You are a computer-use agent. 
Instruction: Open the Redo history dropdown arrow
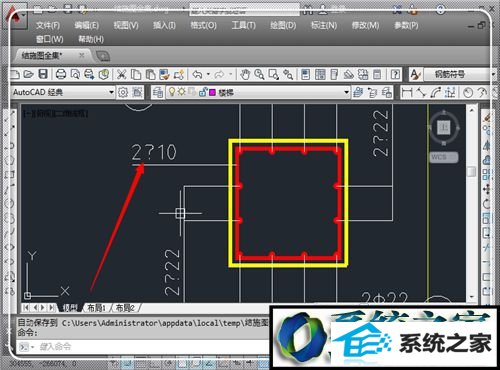click(230, 74)
